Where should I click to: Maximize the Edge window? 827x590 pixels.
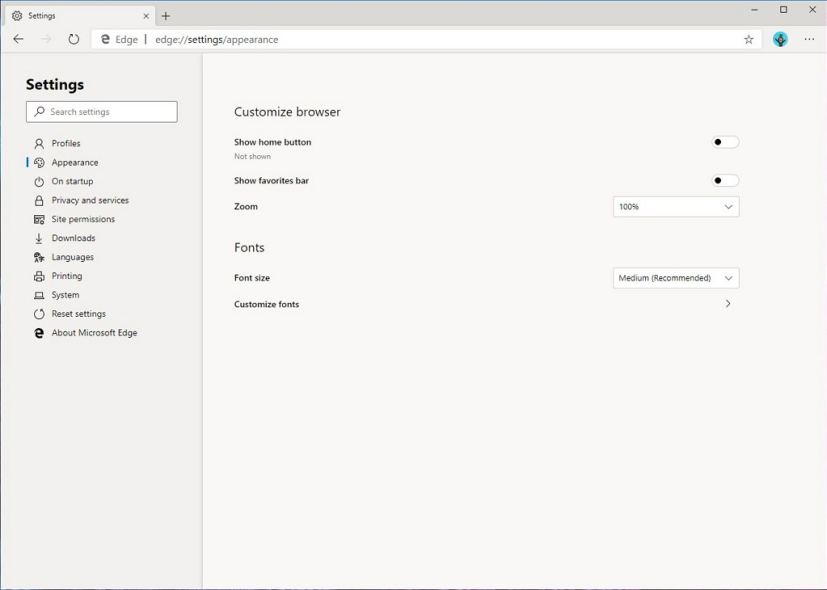pyautogui.click(x=784, y=9)
